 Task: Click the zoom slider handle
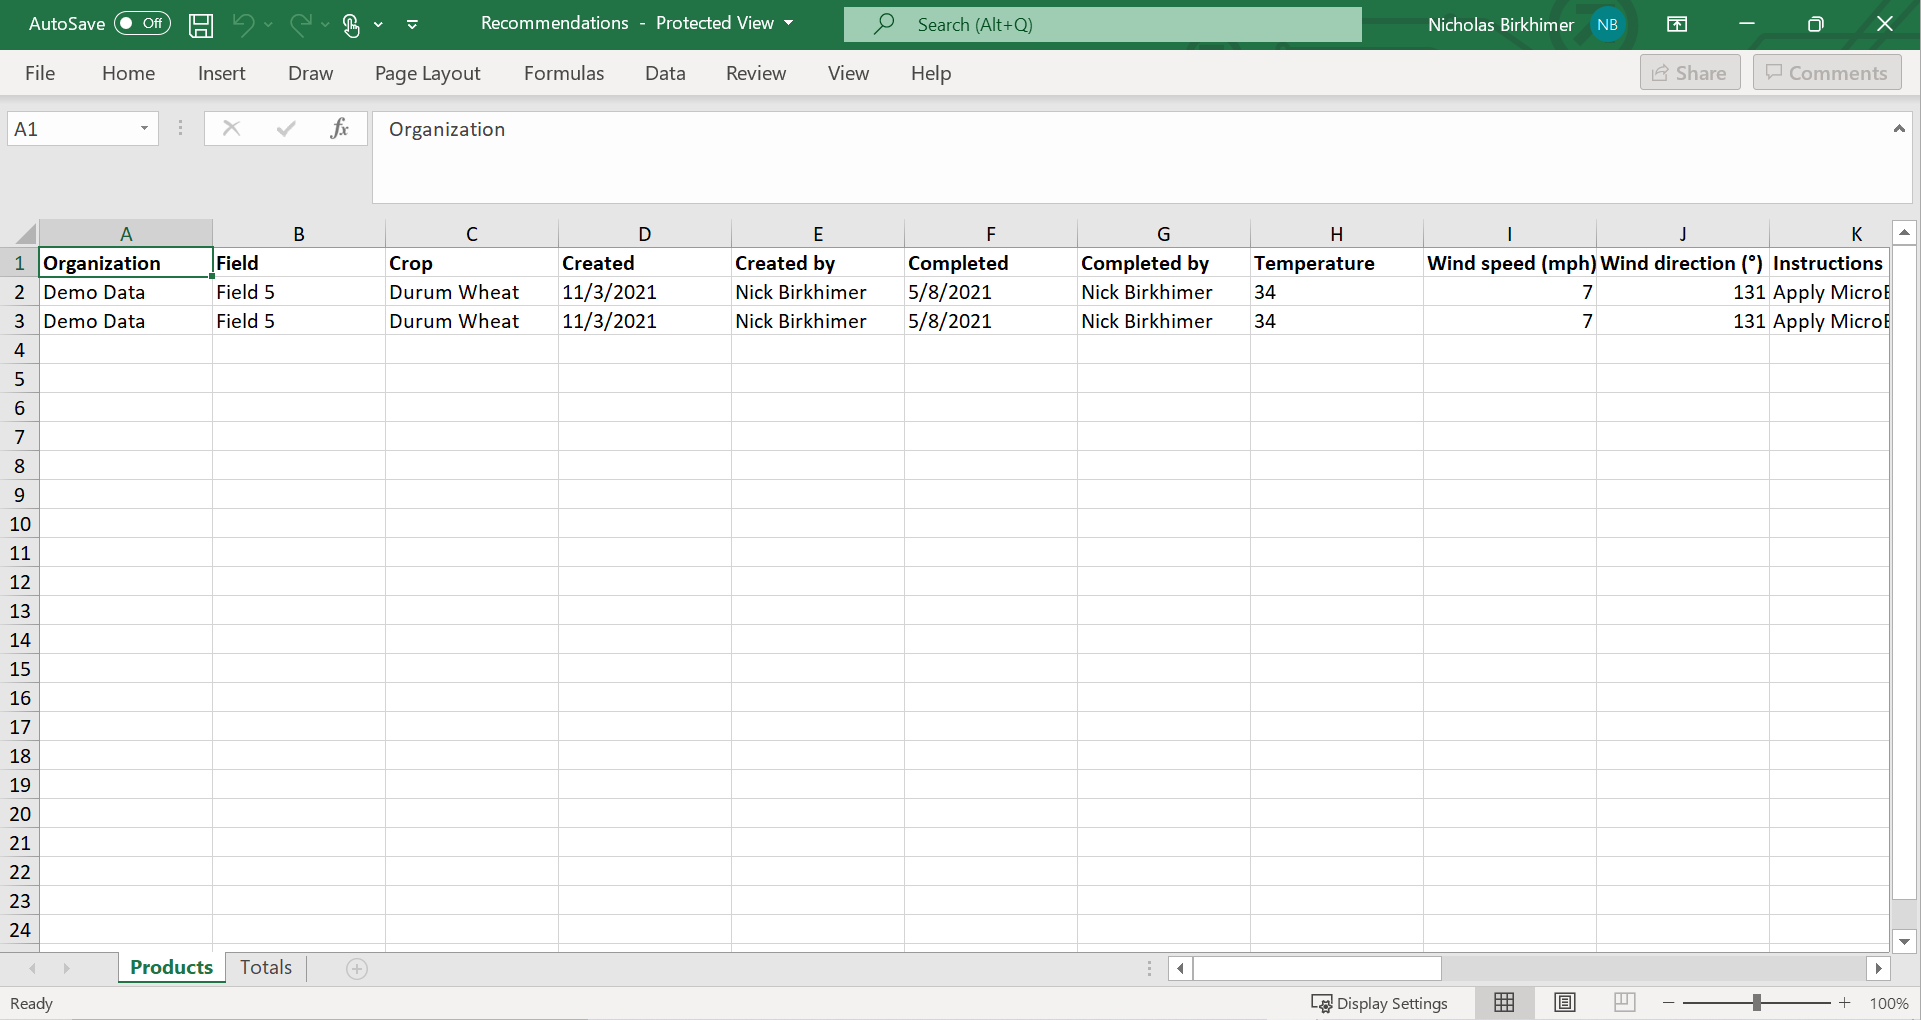1757,1002
